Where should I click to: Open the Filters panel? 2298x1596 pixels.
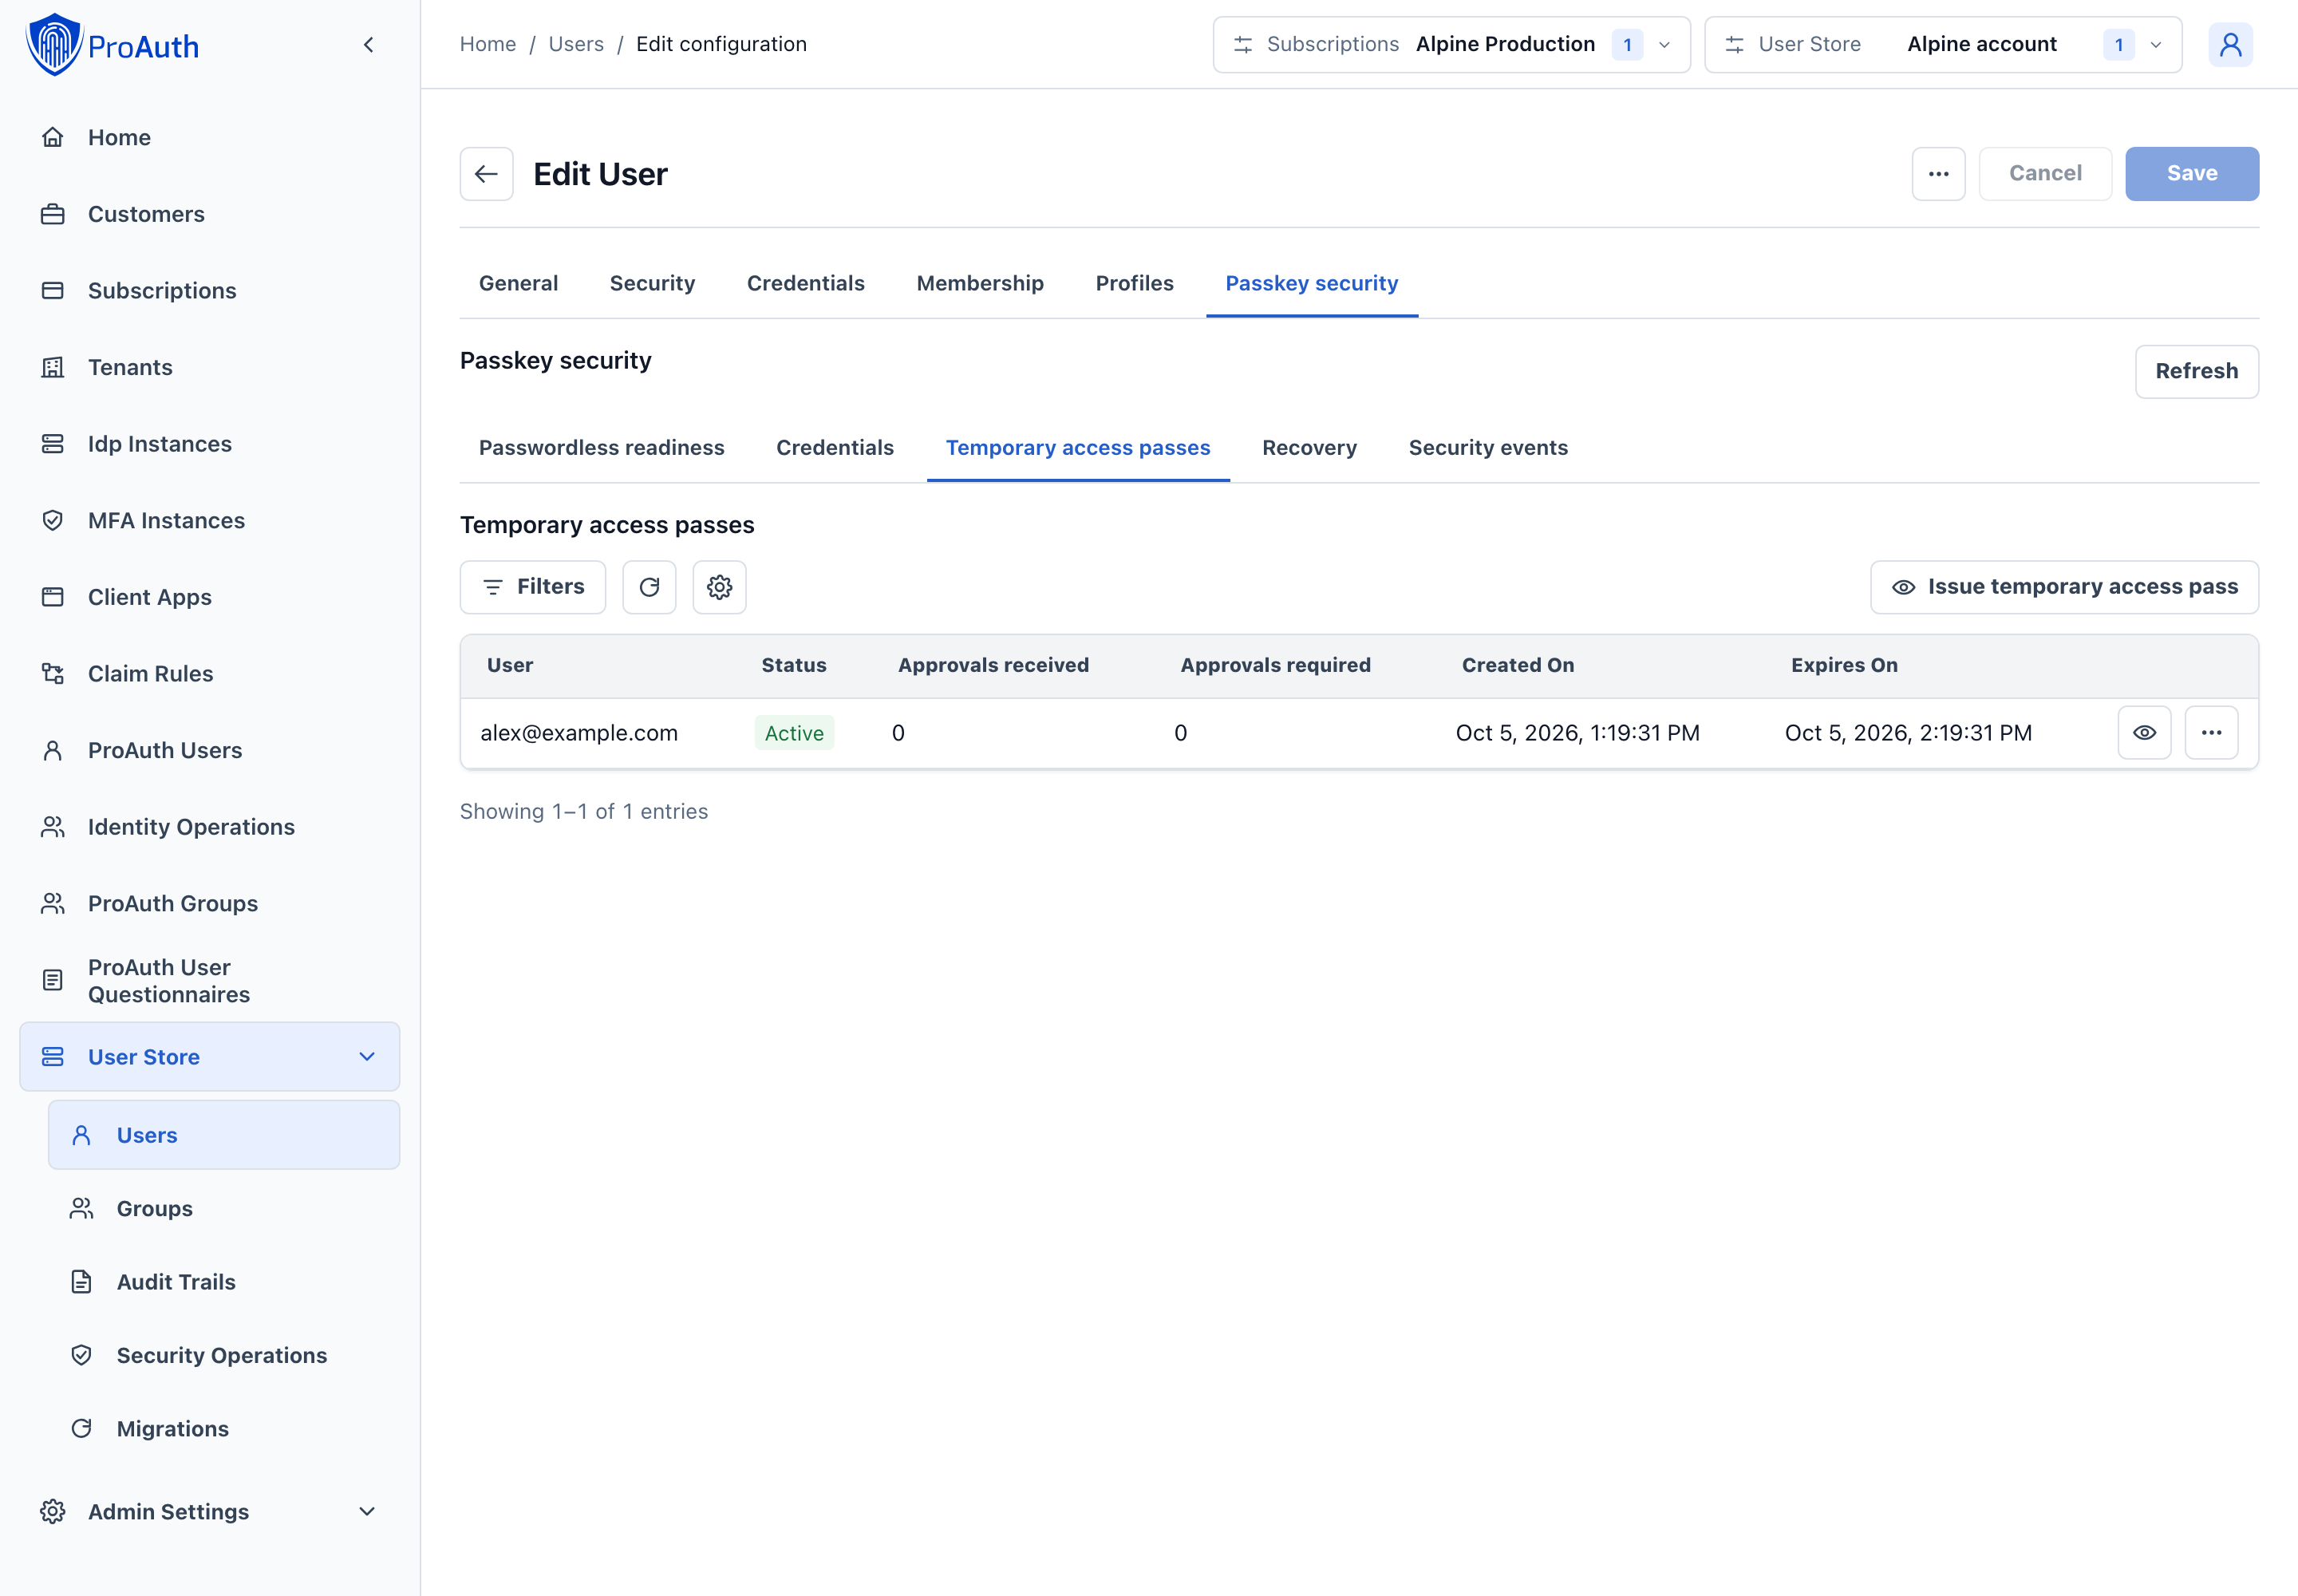coord(533,587)
